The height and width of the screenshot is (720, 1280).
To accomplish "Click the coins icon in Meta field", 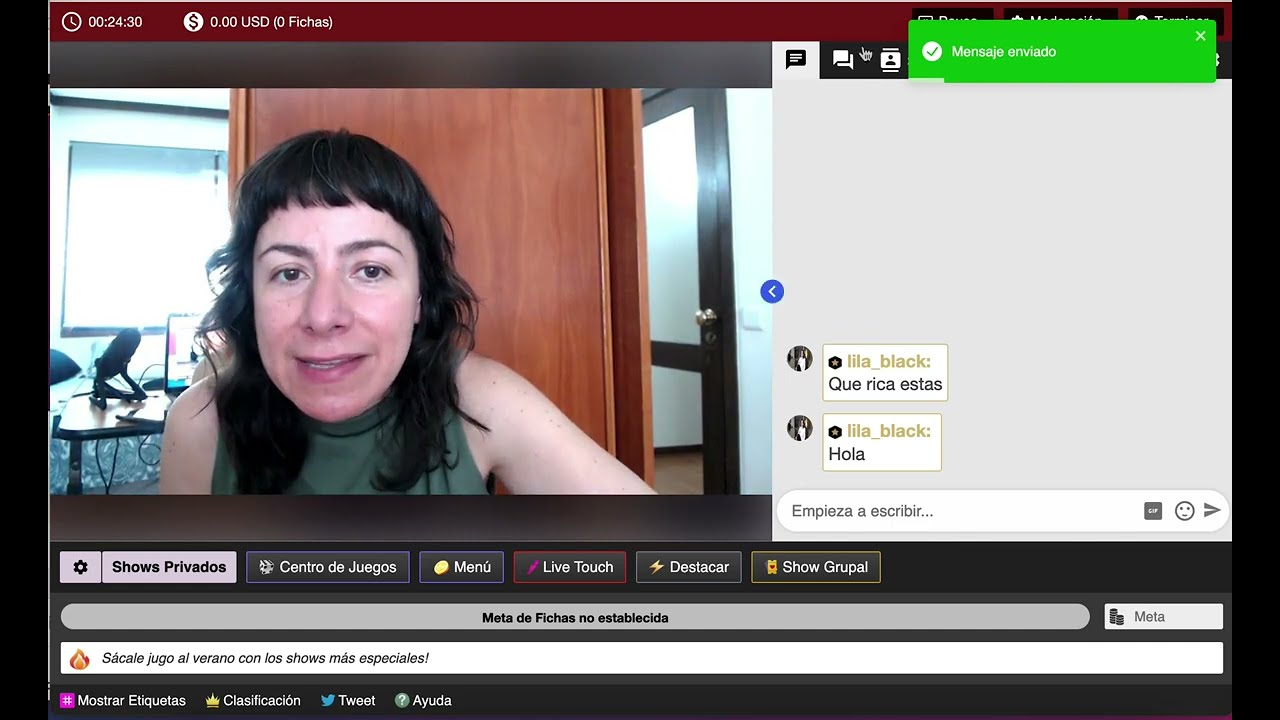I will (1117, 617).
